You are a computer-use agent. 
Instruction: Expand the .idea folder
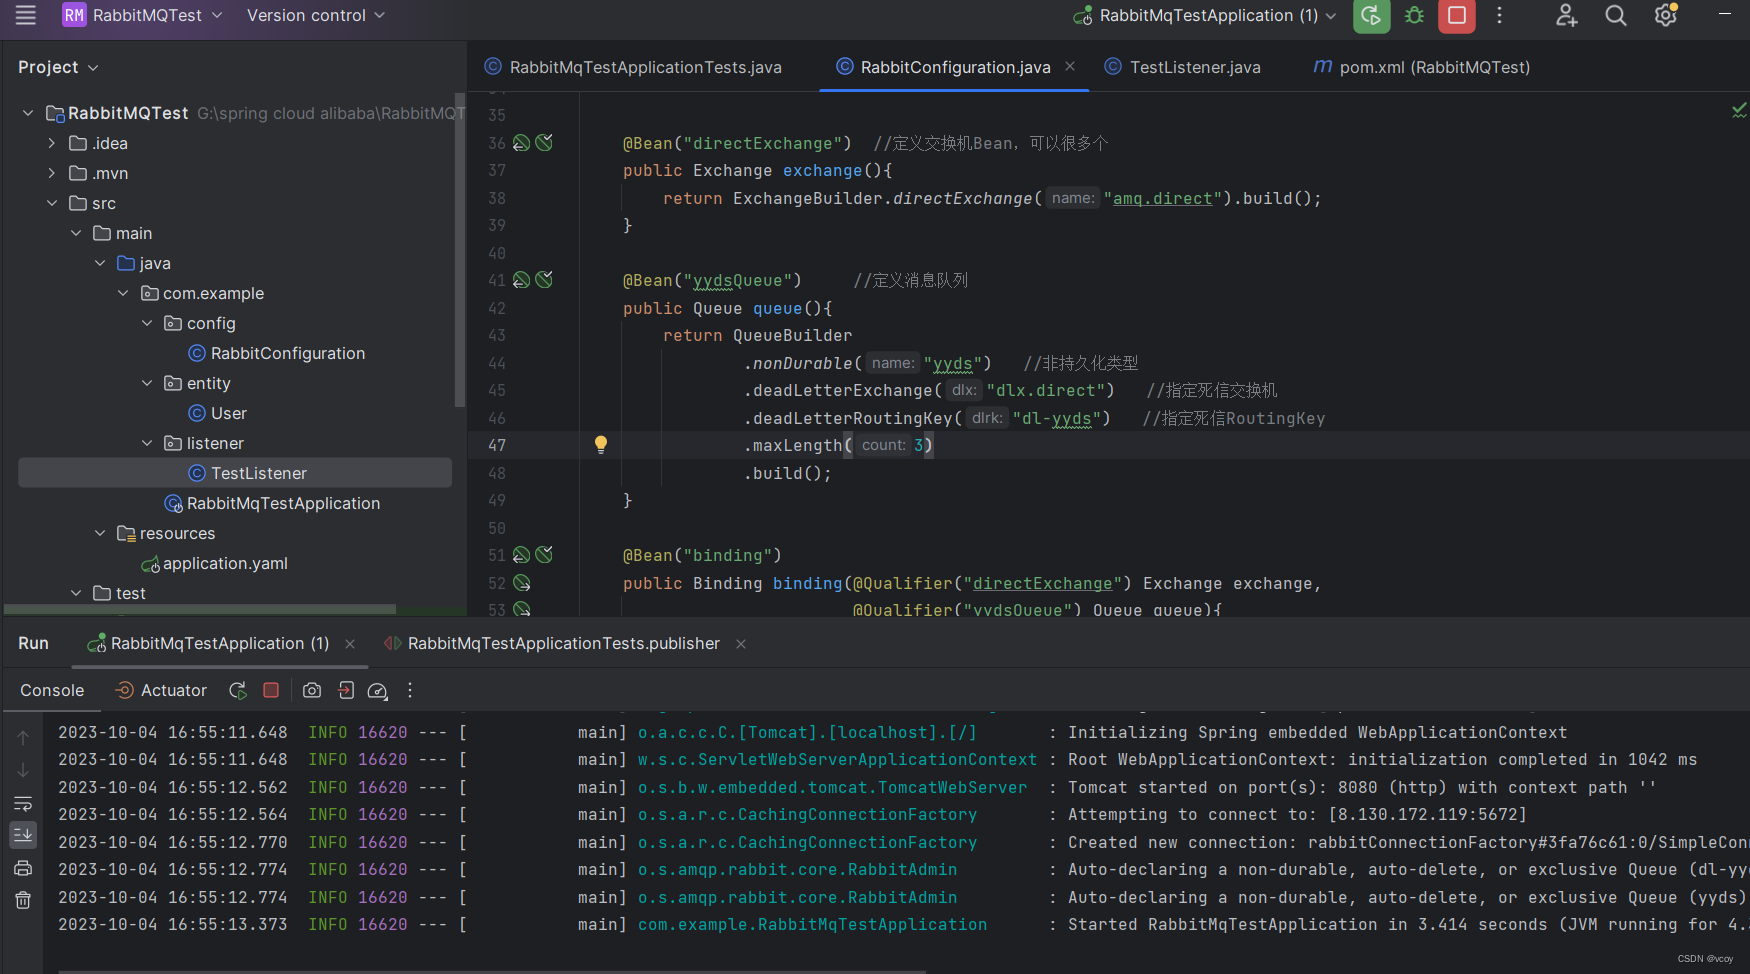pyautogui.click(x=52, y=143)
